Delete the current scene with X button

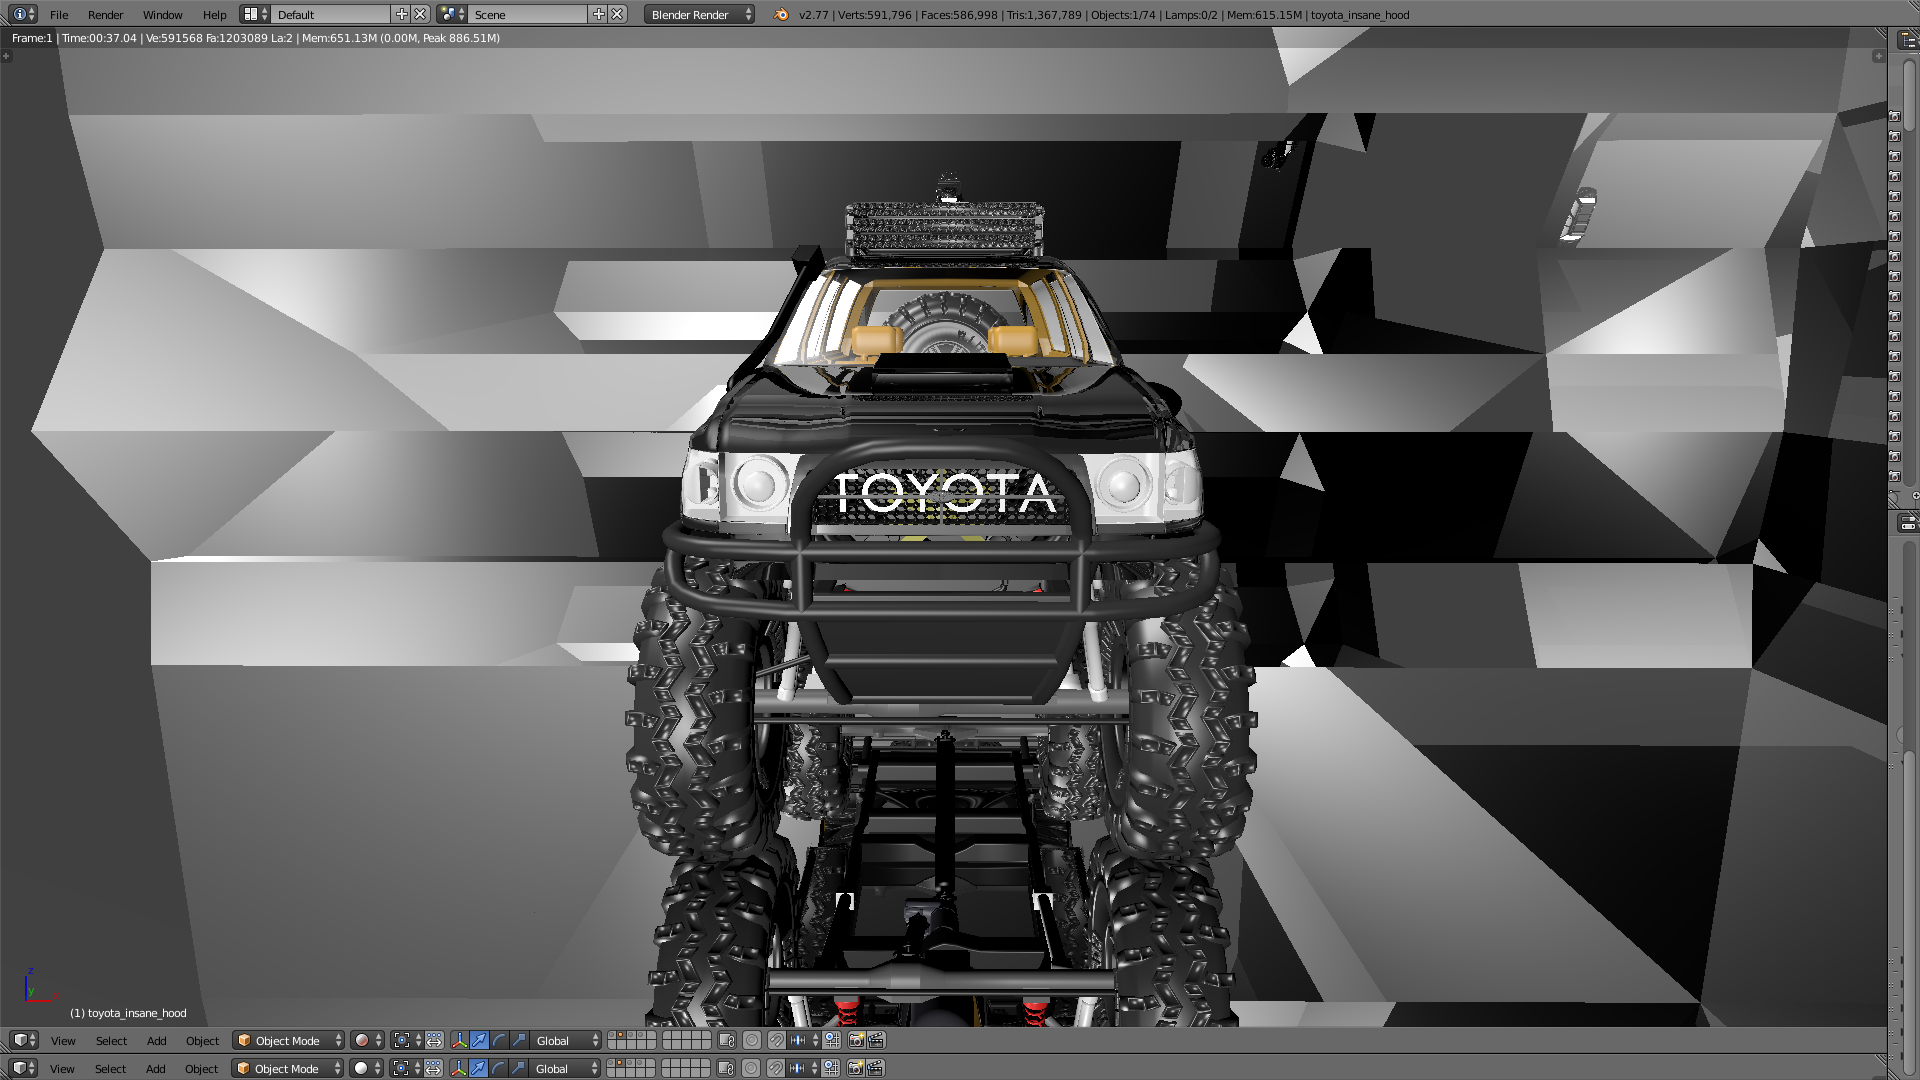coord(618,14)
